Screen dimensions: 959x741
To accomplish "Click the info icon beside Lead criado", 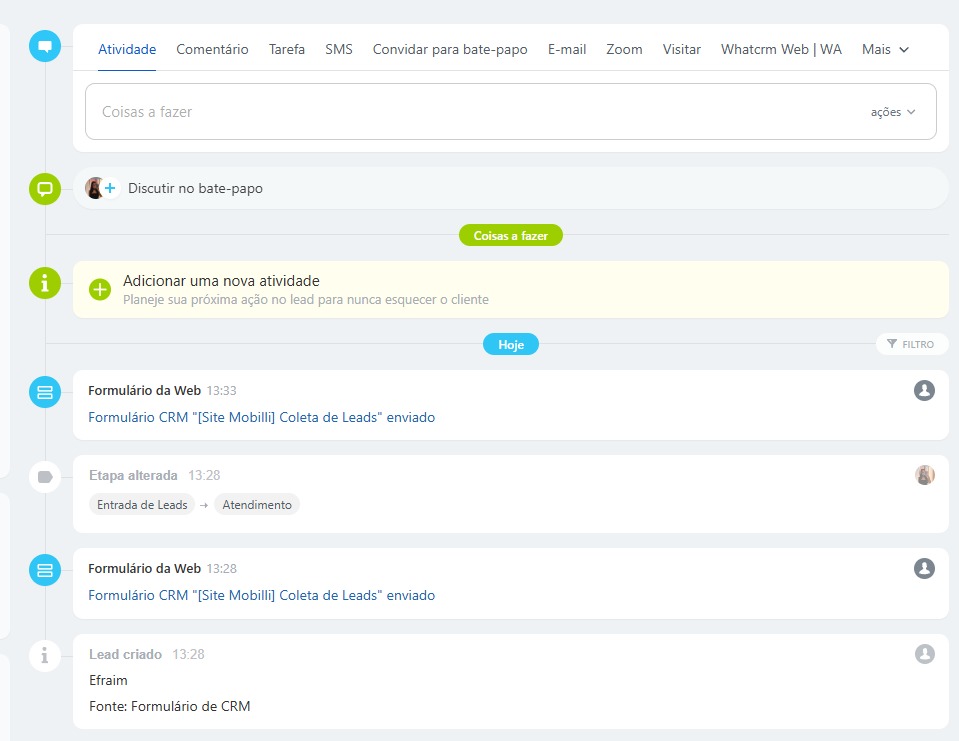I will [45, 656].
